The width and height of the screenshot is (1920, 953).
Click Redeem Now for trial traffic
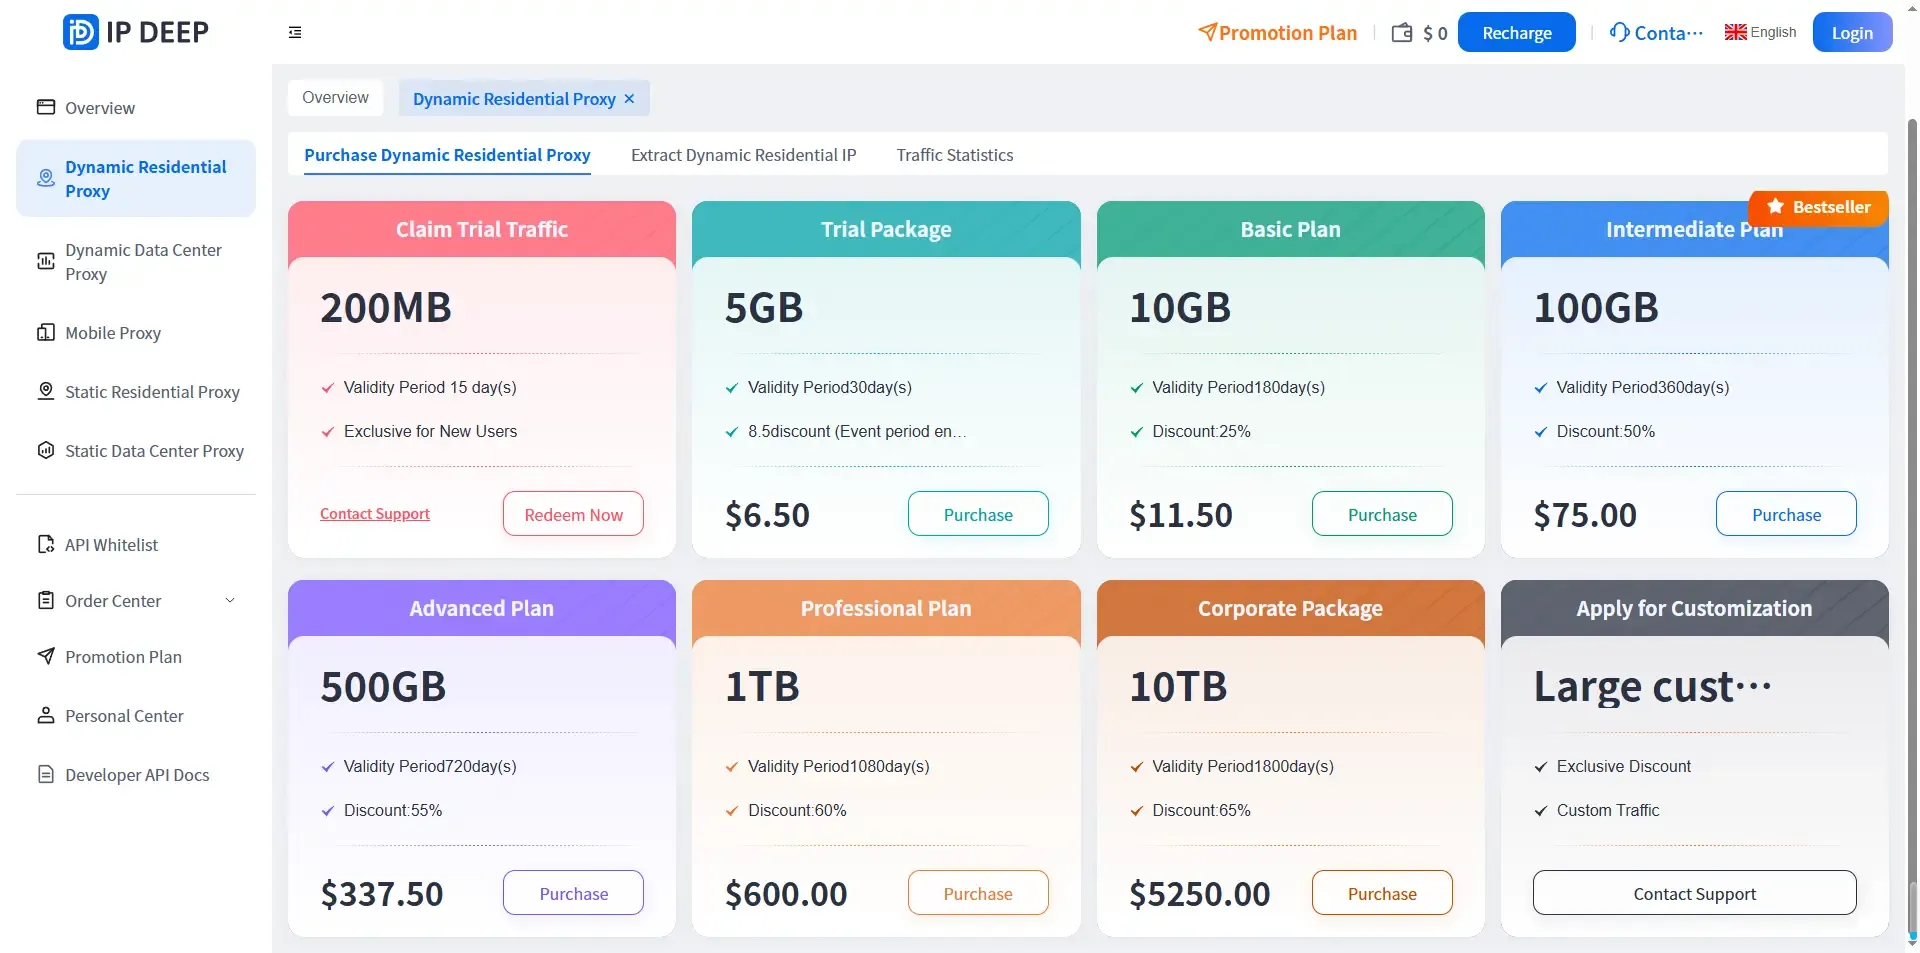pos(572,513)
